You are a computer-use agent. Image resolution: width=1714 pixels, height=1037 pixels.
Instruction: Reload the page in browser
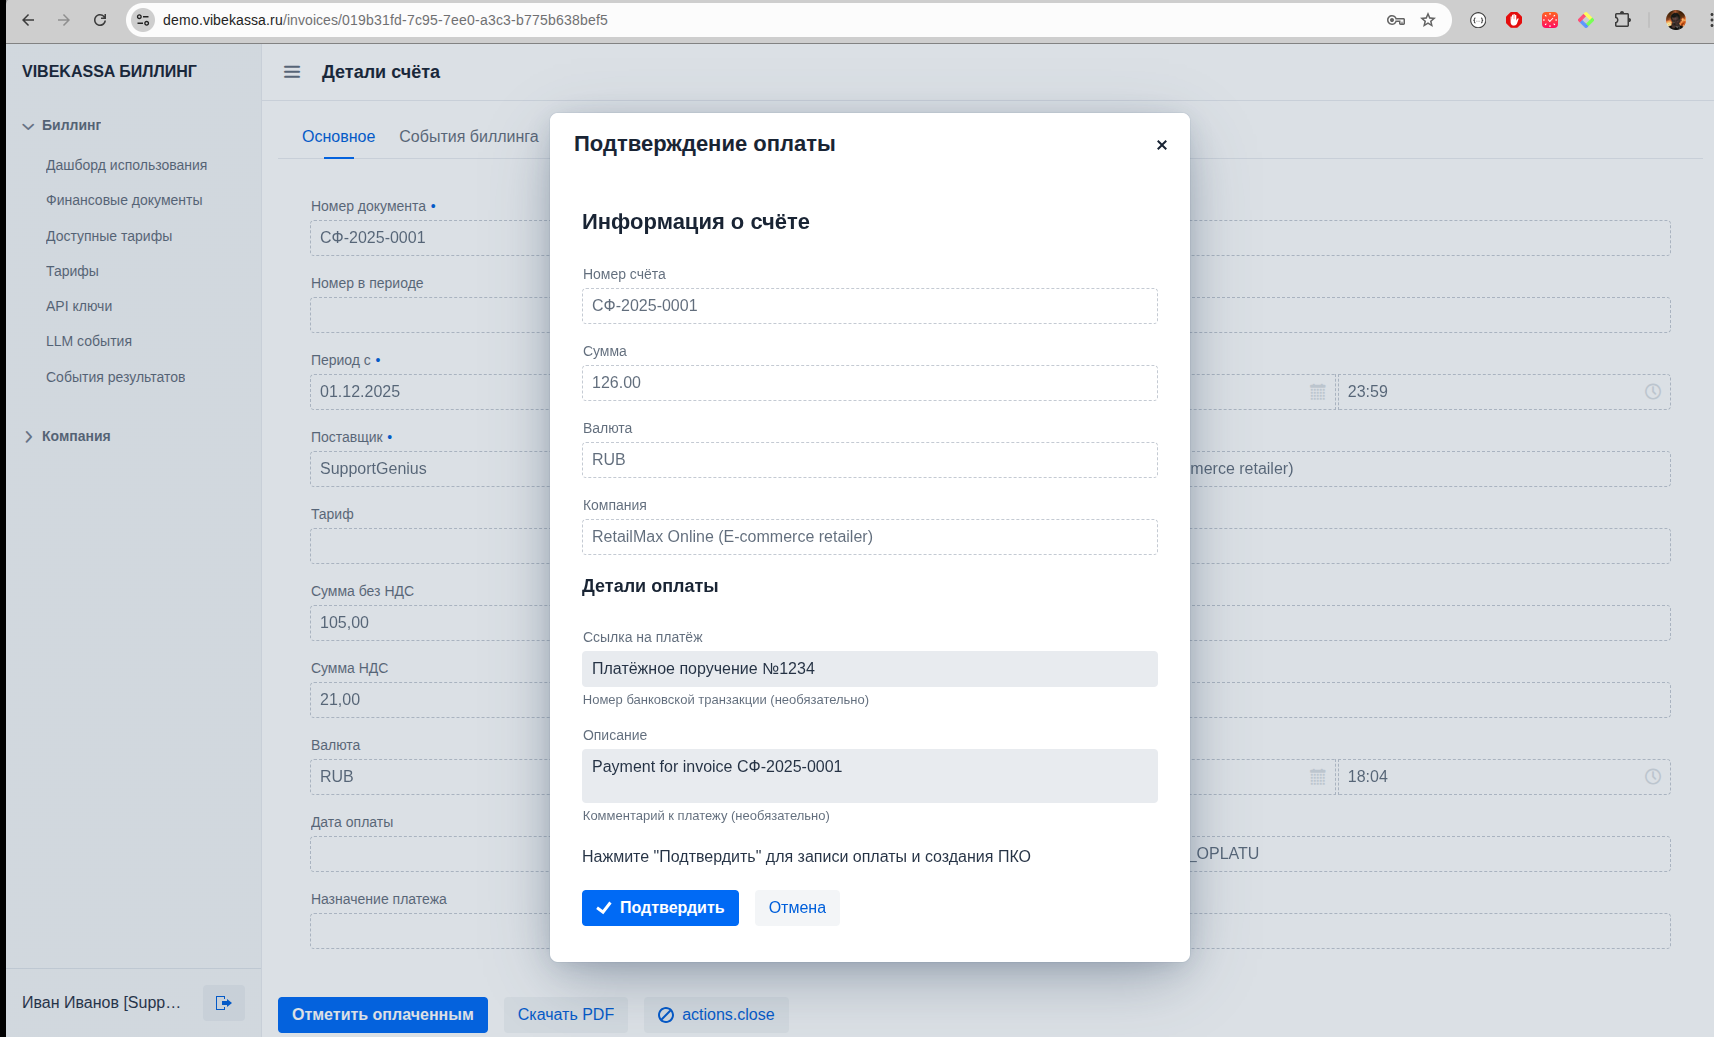(100, 20)
